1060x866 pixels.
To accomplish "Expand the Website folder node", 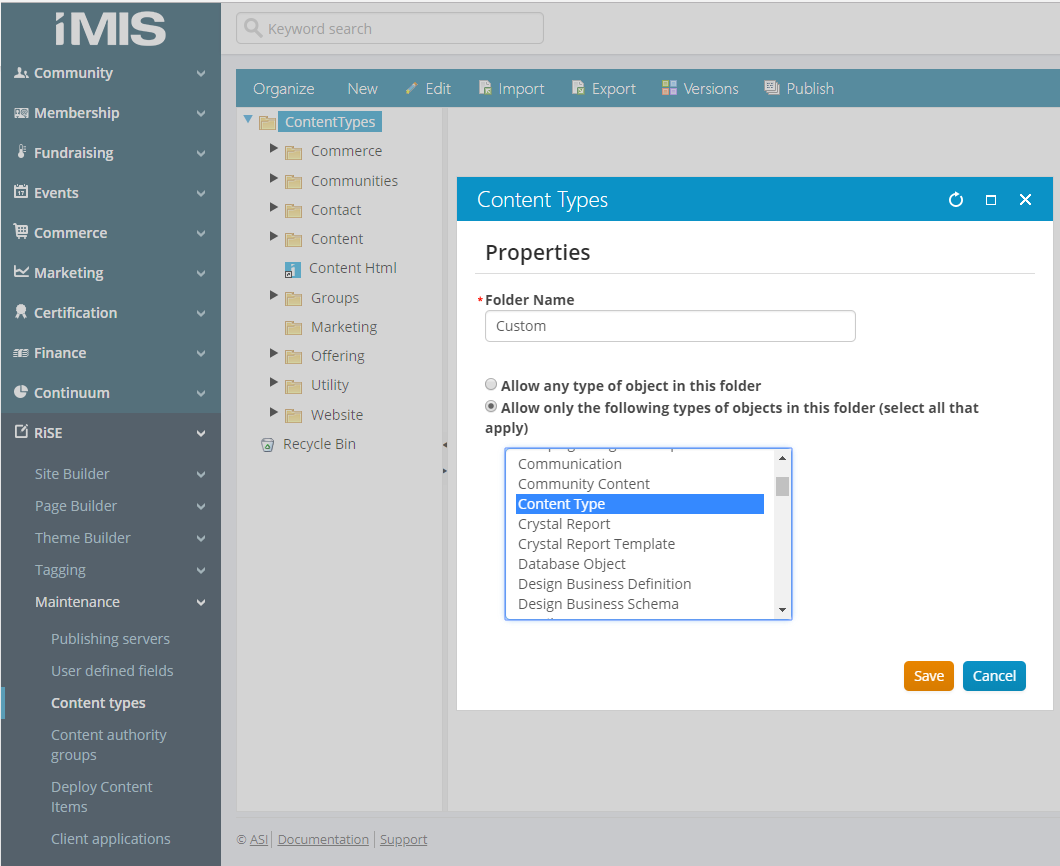I will coord(274,413).
